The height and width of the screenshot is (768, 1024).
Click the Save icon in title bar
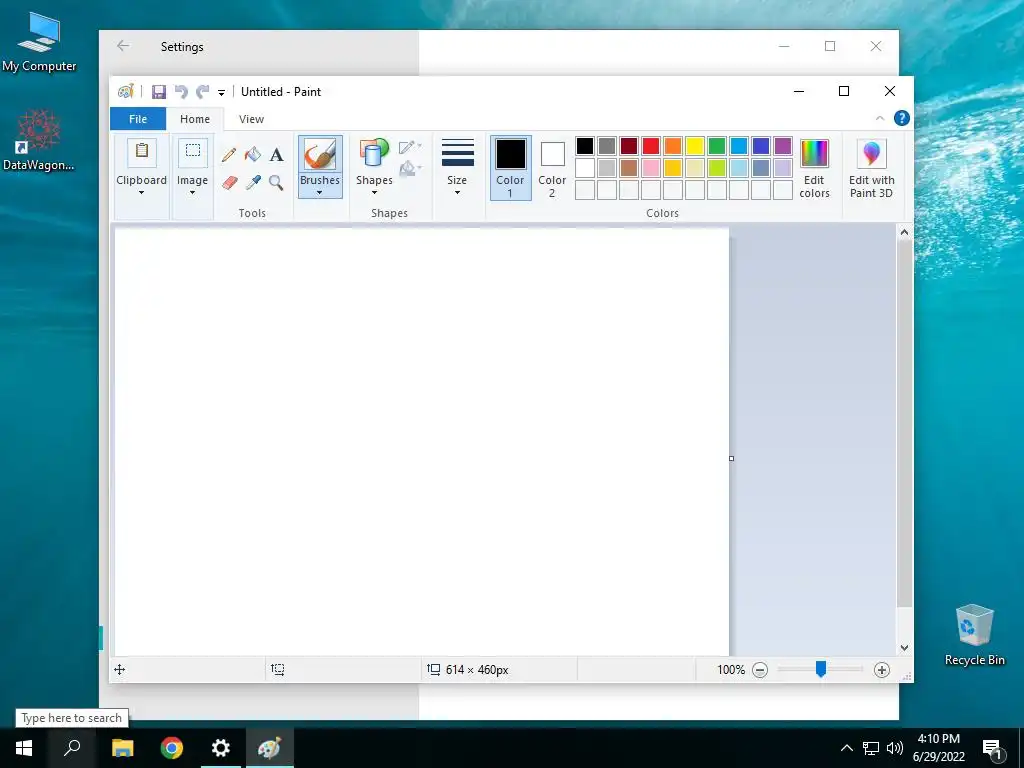(159, 92)
